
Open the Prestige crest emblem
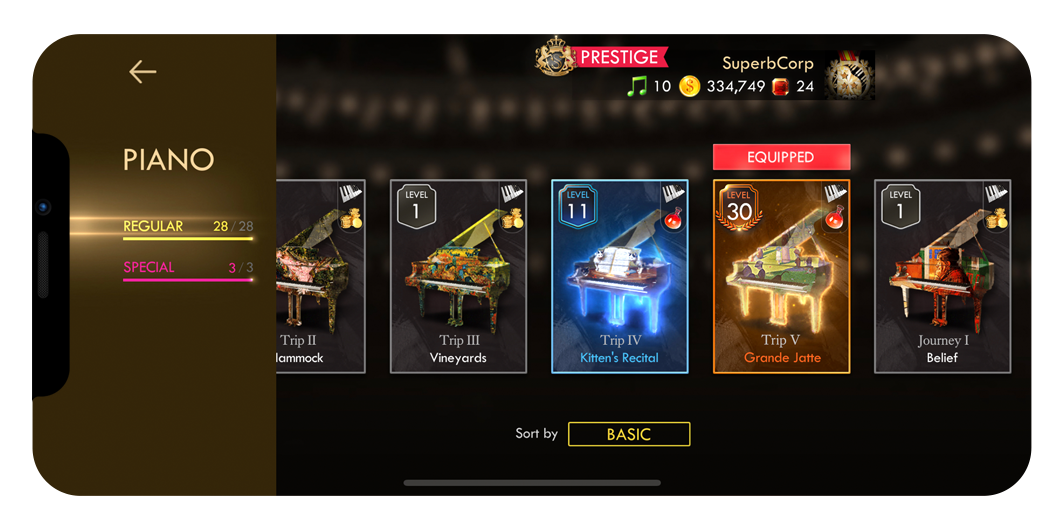(x=555, y=56)
